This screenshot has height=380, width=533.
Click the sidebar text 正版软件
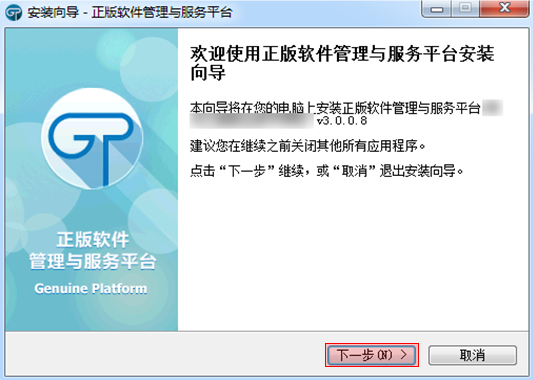coord(92,239)
